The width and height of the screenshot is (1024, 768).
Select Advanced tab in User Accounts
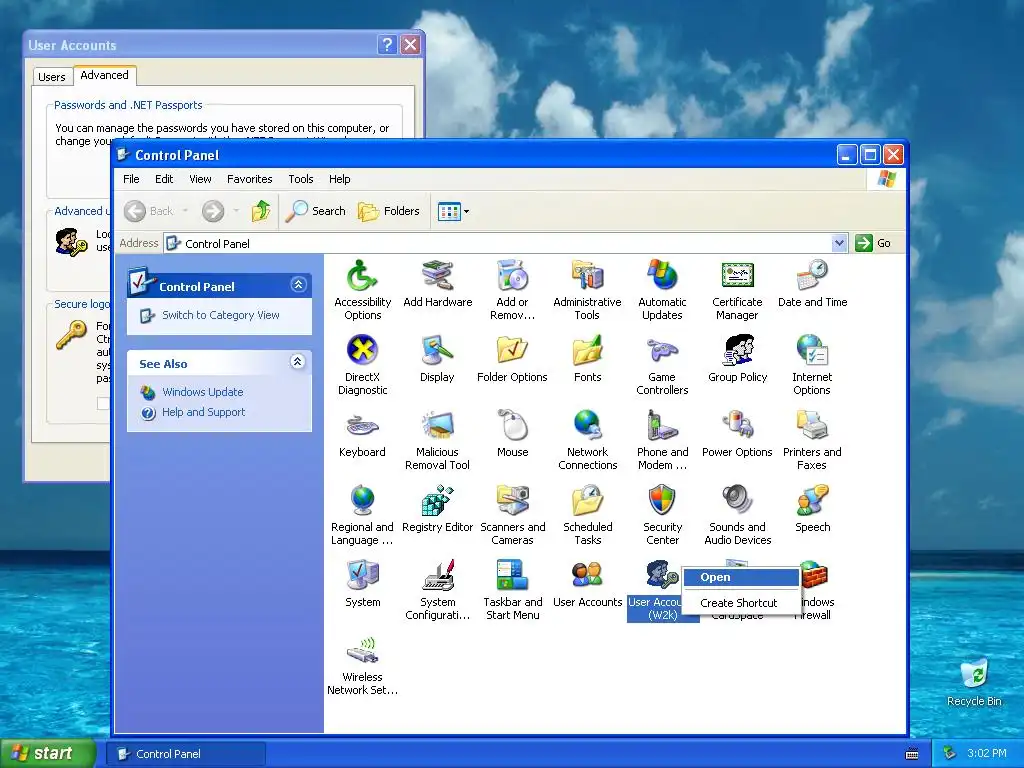click(104, 75)
